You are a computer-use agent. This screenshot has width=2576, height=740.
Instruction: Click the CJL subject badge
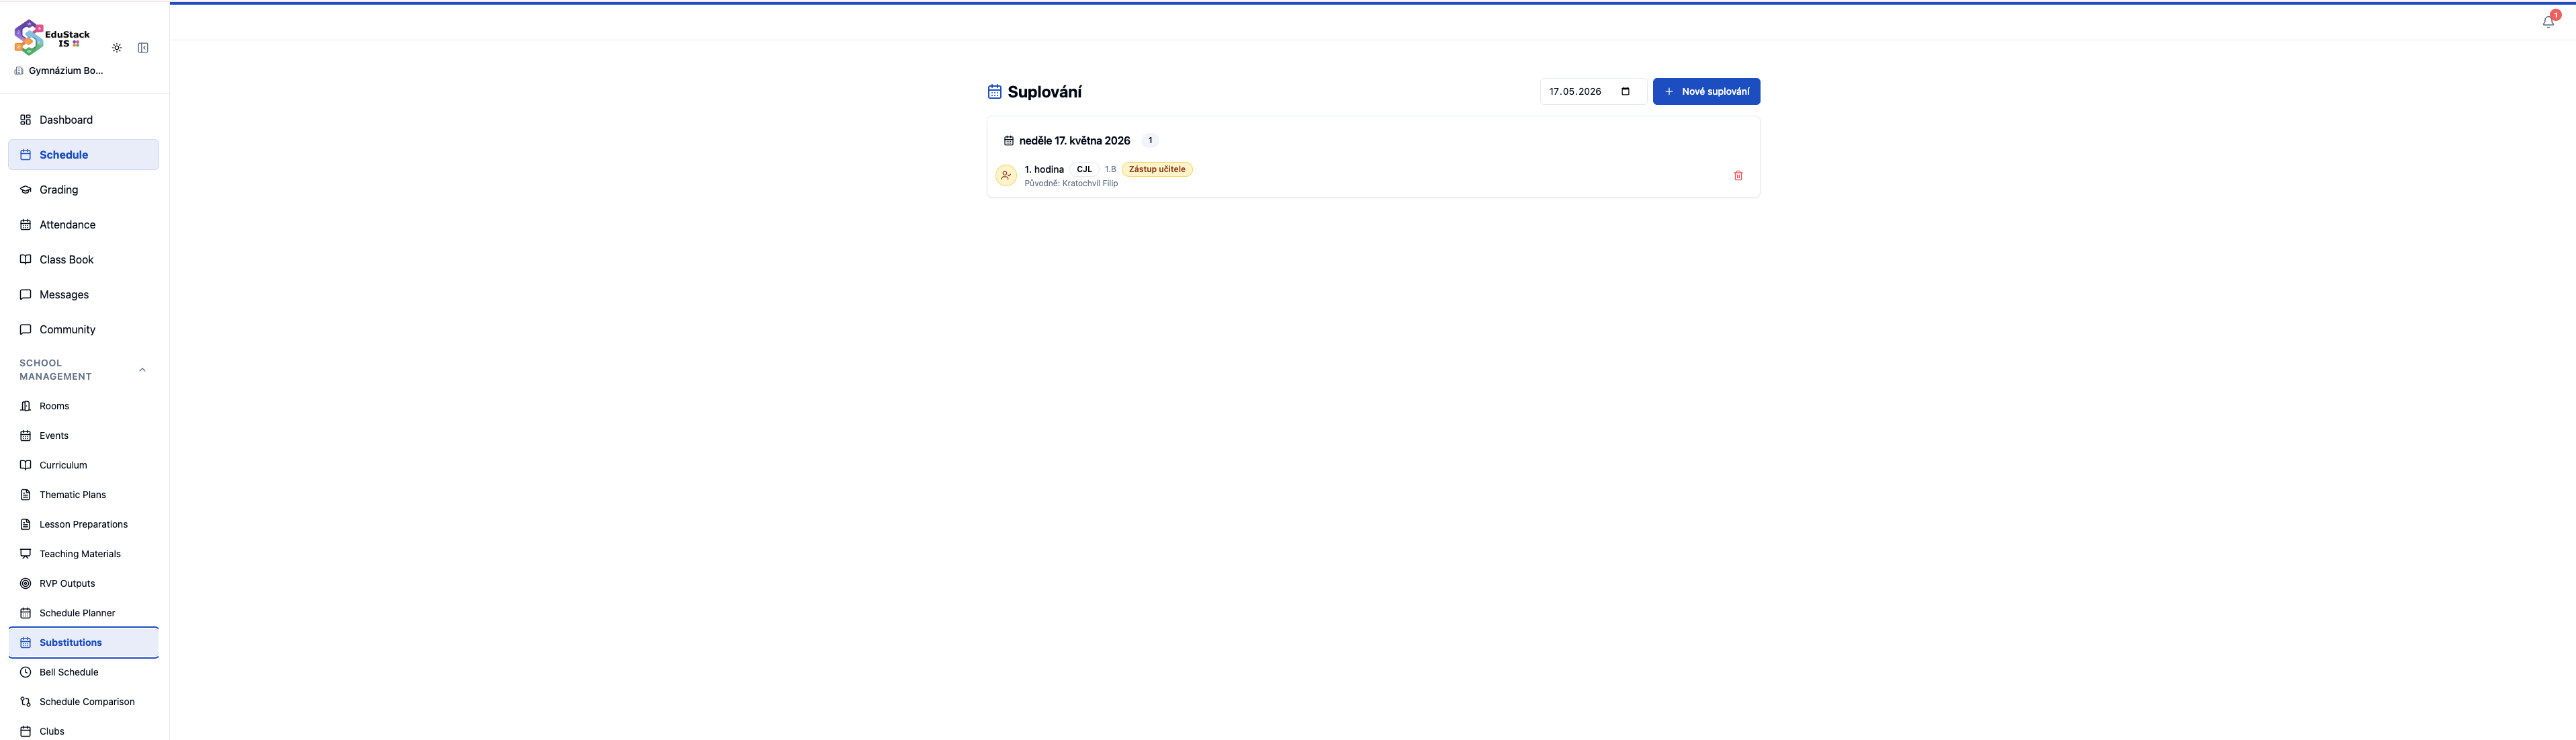(1084, 170)
